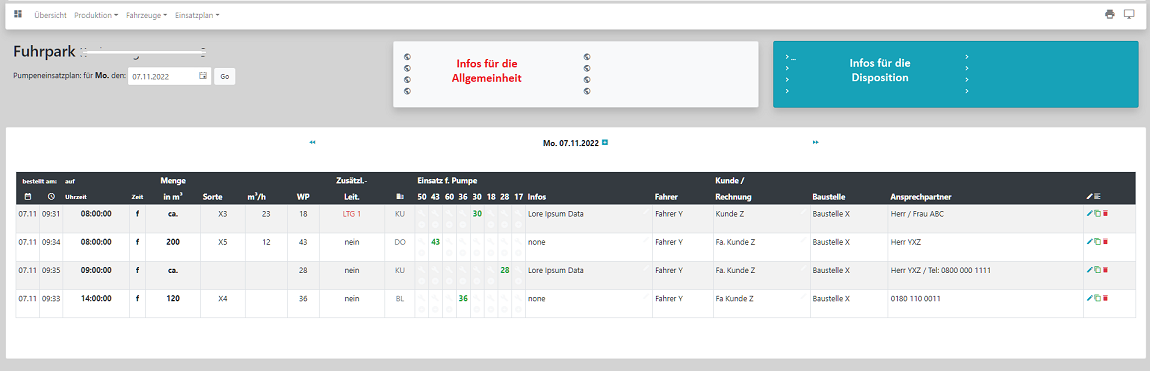Copy the 09:00:00 row with Tel 0800 000 1111
This screenshot has height=371, width=1150.
1097,270
